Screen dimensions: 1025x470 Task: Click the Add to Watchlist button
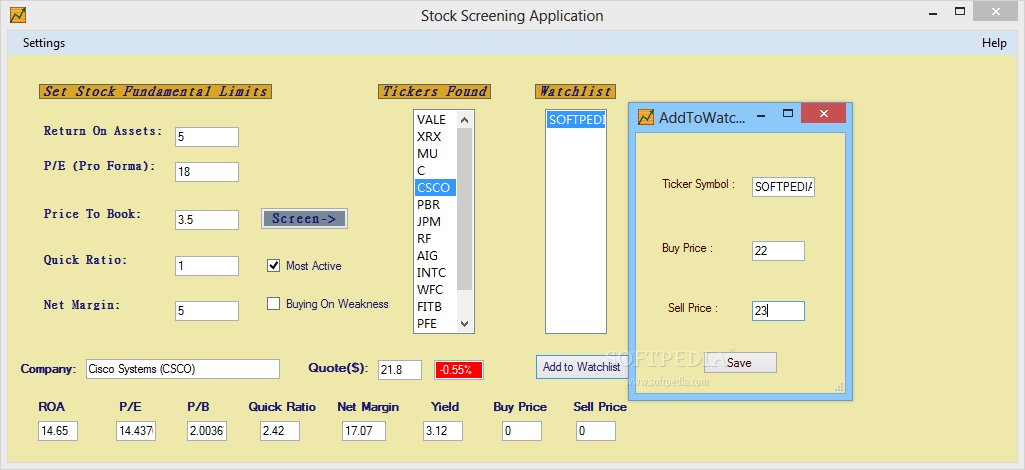pyautogui.click(x=581, y=367)
